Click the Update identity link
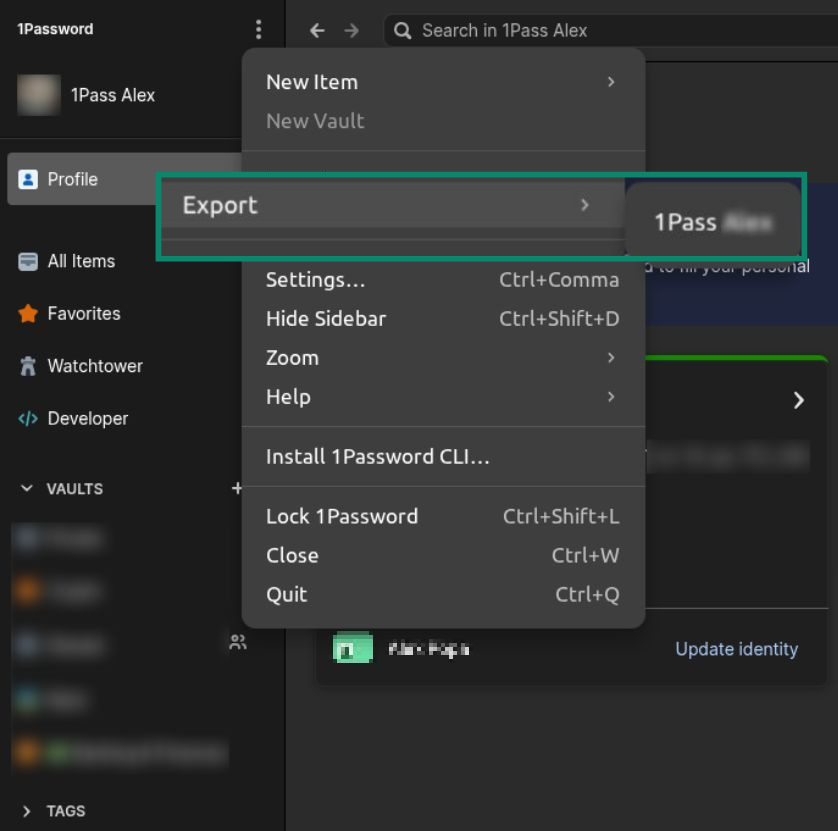This screenshot has height=831, width=838. pyautogui.click(x=736, y=649)
